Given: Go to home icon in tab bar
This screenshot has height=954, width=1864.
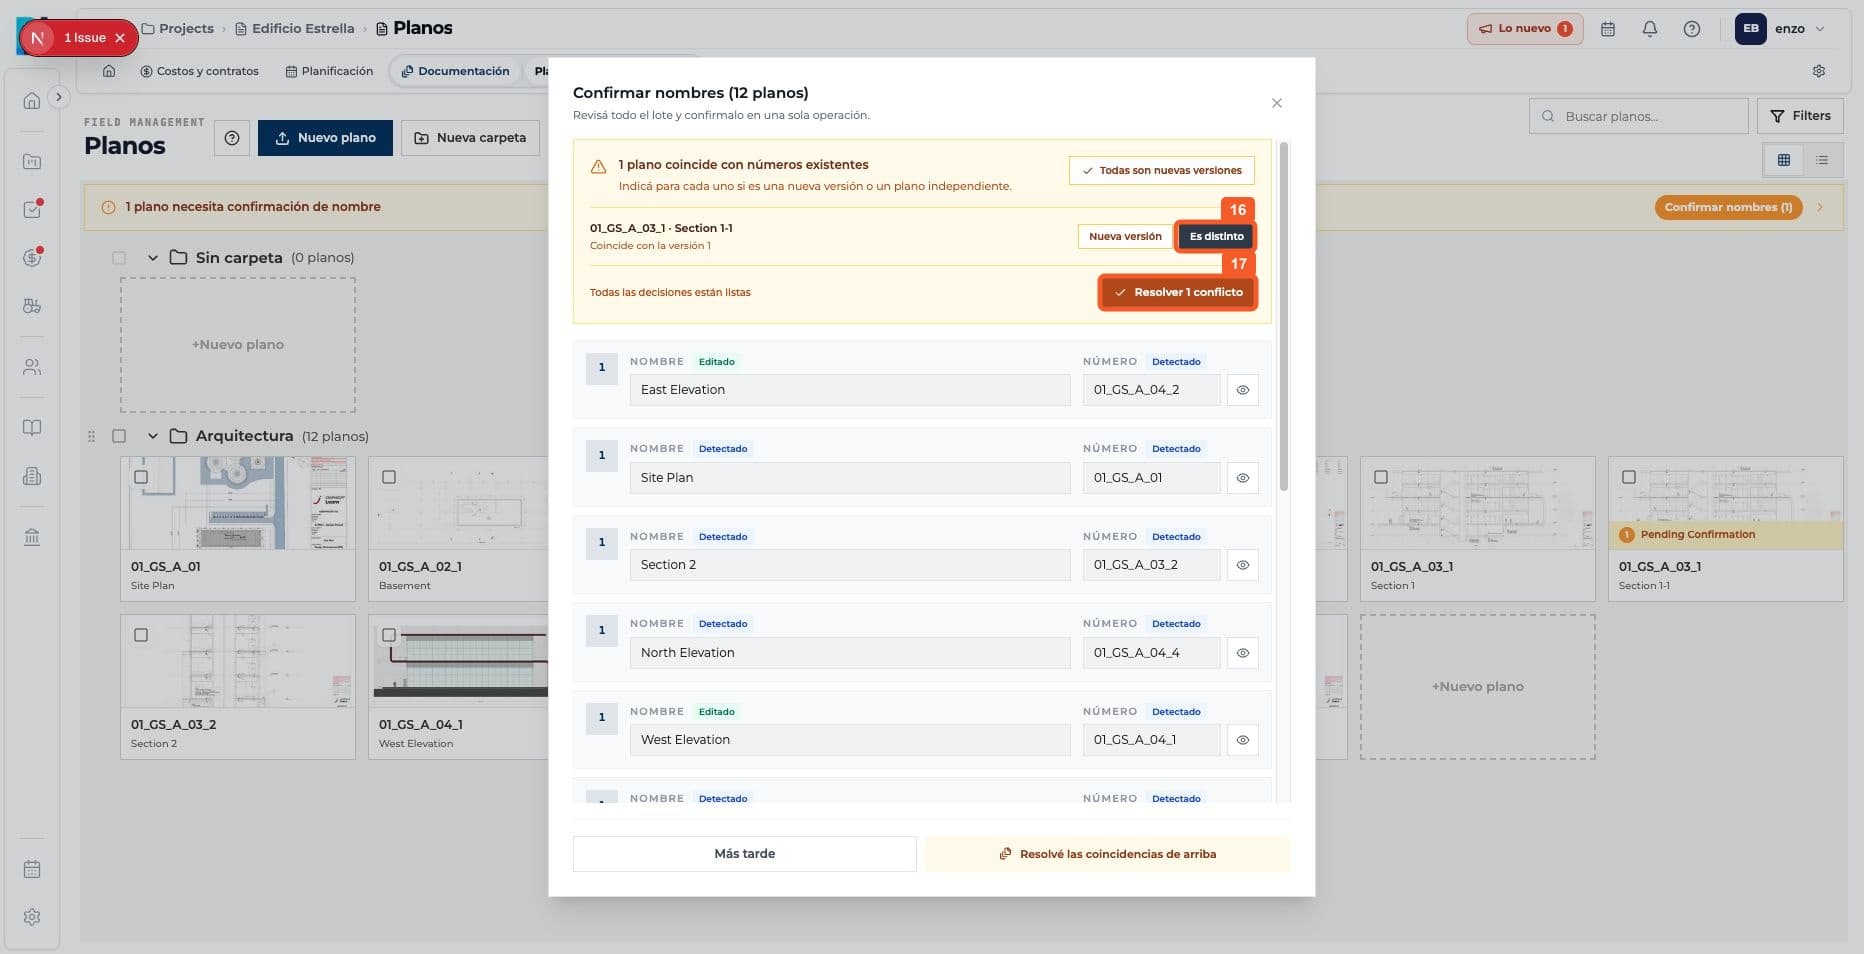Looking at the screenshot, I should (109, 71).
